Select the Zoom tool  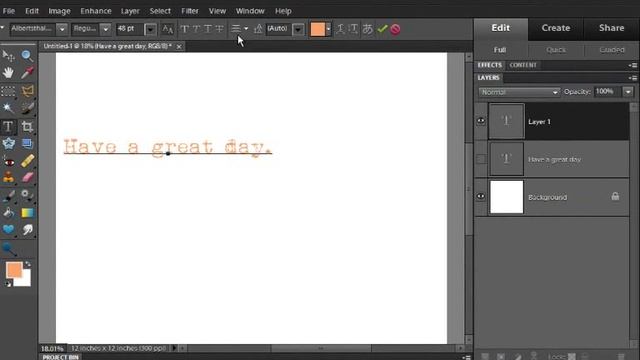(x=27, y=55)
